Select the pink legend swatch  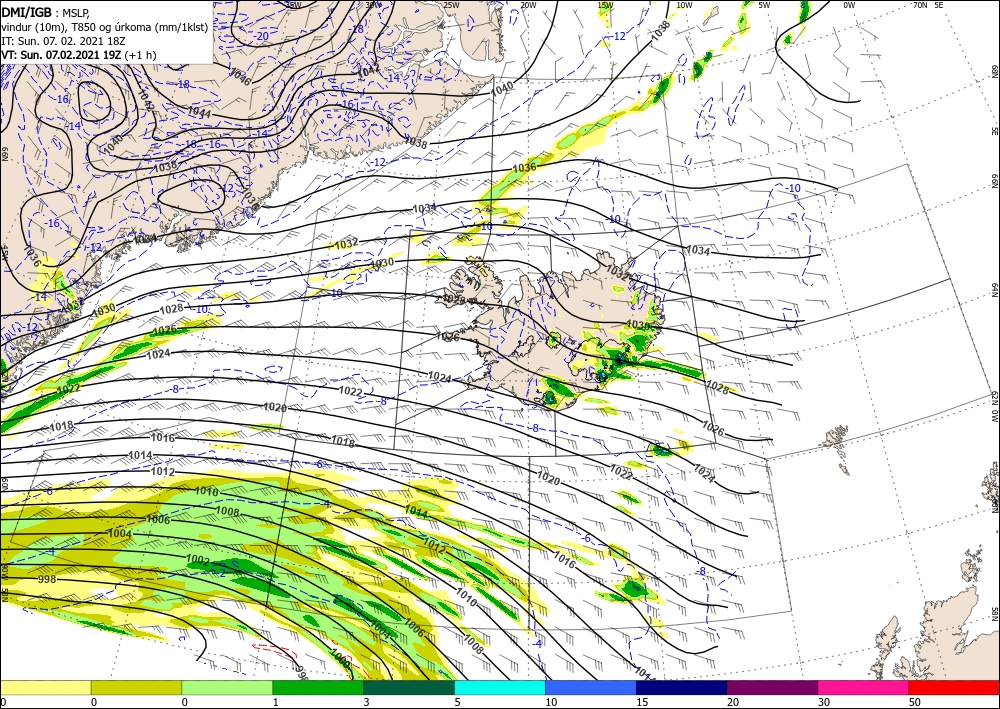tap(864, 687)
